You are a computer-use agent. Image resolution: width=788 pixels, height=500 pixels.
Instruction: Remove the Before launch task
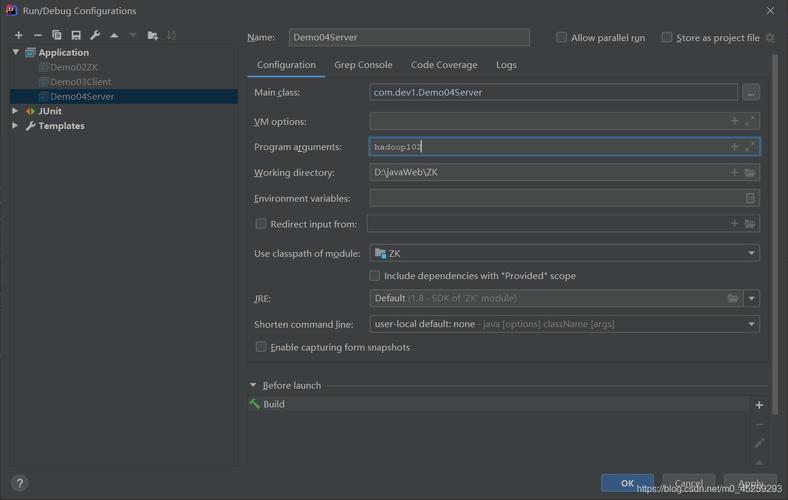click(x=759, y=425)
